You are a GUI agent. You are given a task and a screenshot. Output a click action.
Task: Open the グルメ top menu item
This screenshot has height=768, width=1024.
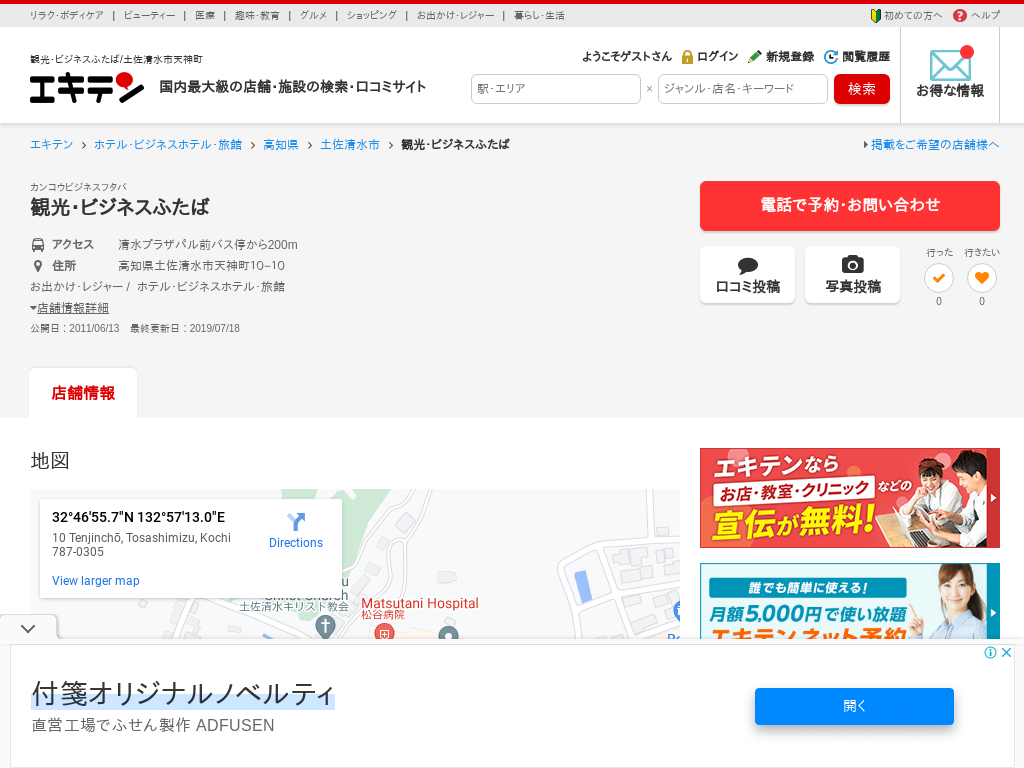pyautogui.click(x=313, y=15)
